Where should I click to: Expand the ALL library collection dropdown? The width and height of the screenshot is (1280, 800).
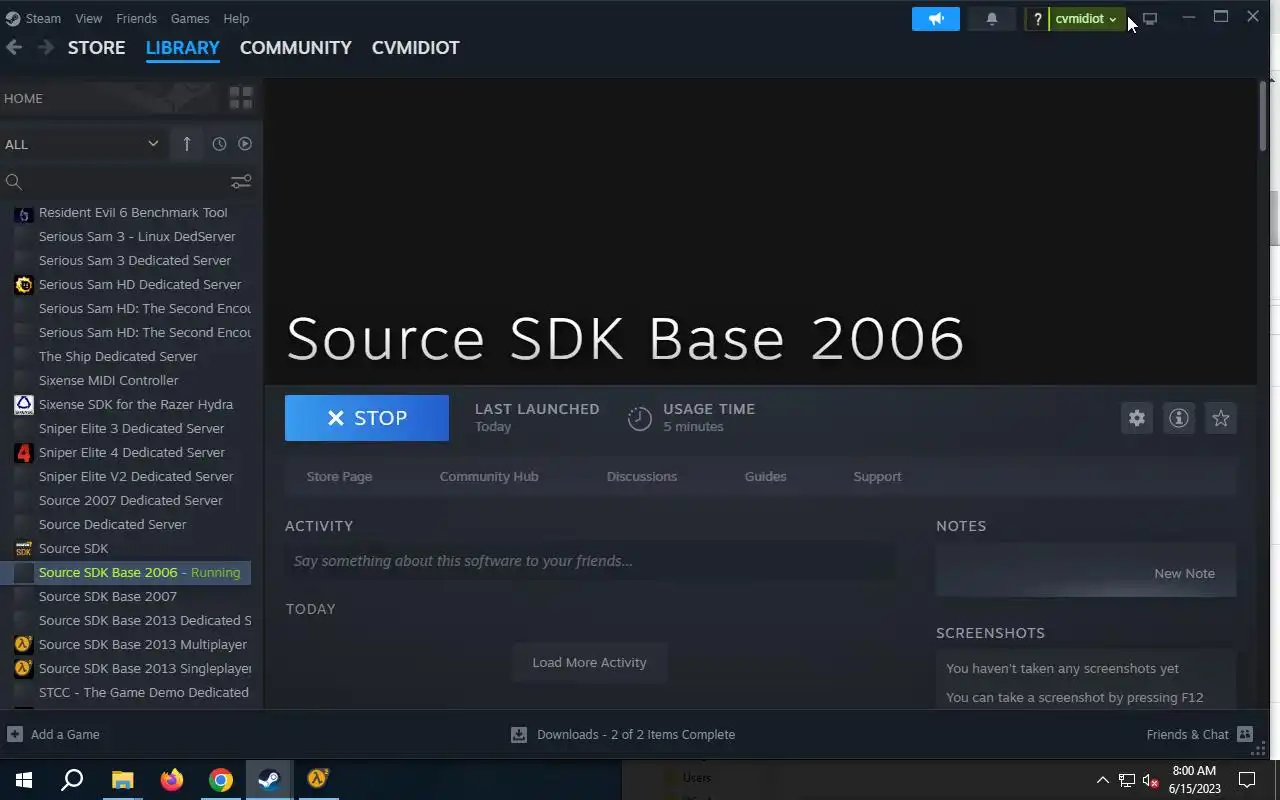coord(81,144)
